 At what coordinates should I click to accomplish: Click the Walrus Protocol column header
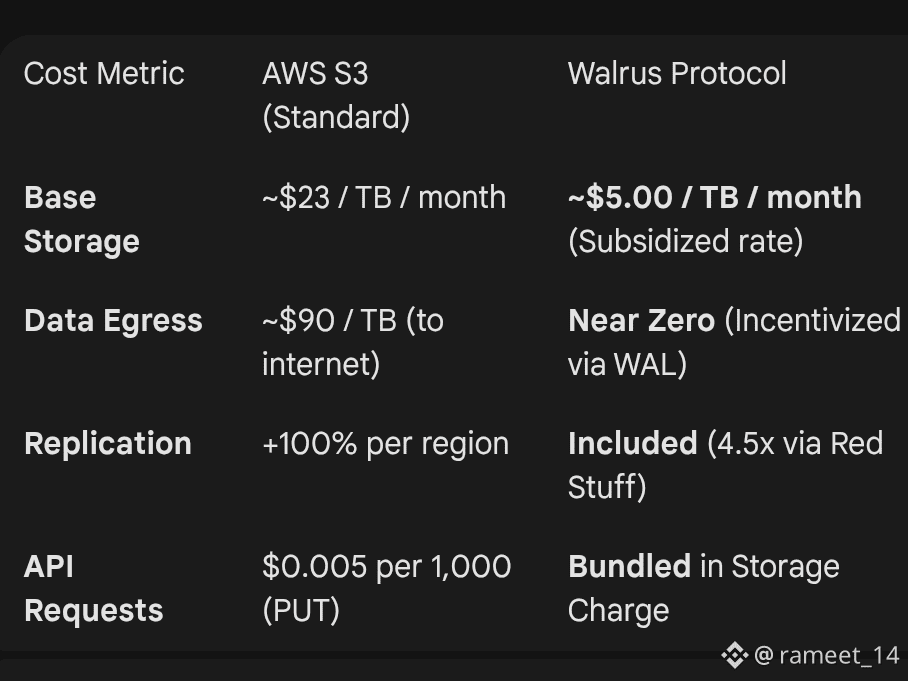pyautogui.click(x=677, y=74)
